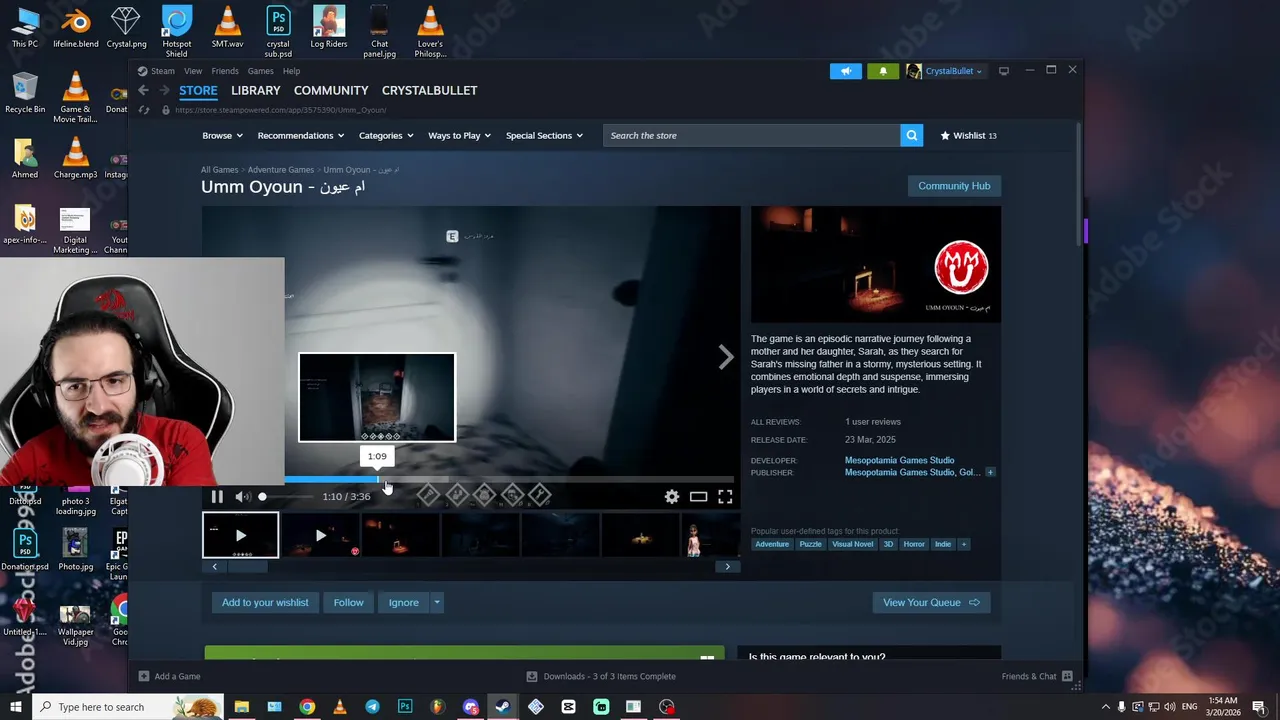Open the View menu
This screenshot has height=720, width=1280.
(193, 71)
